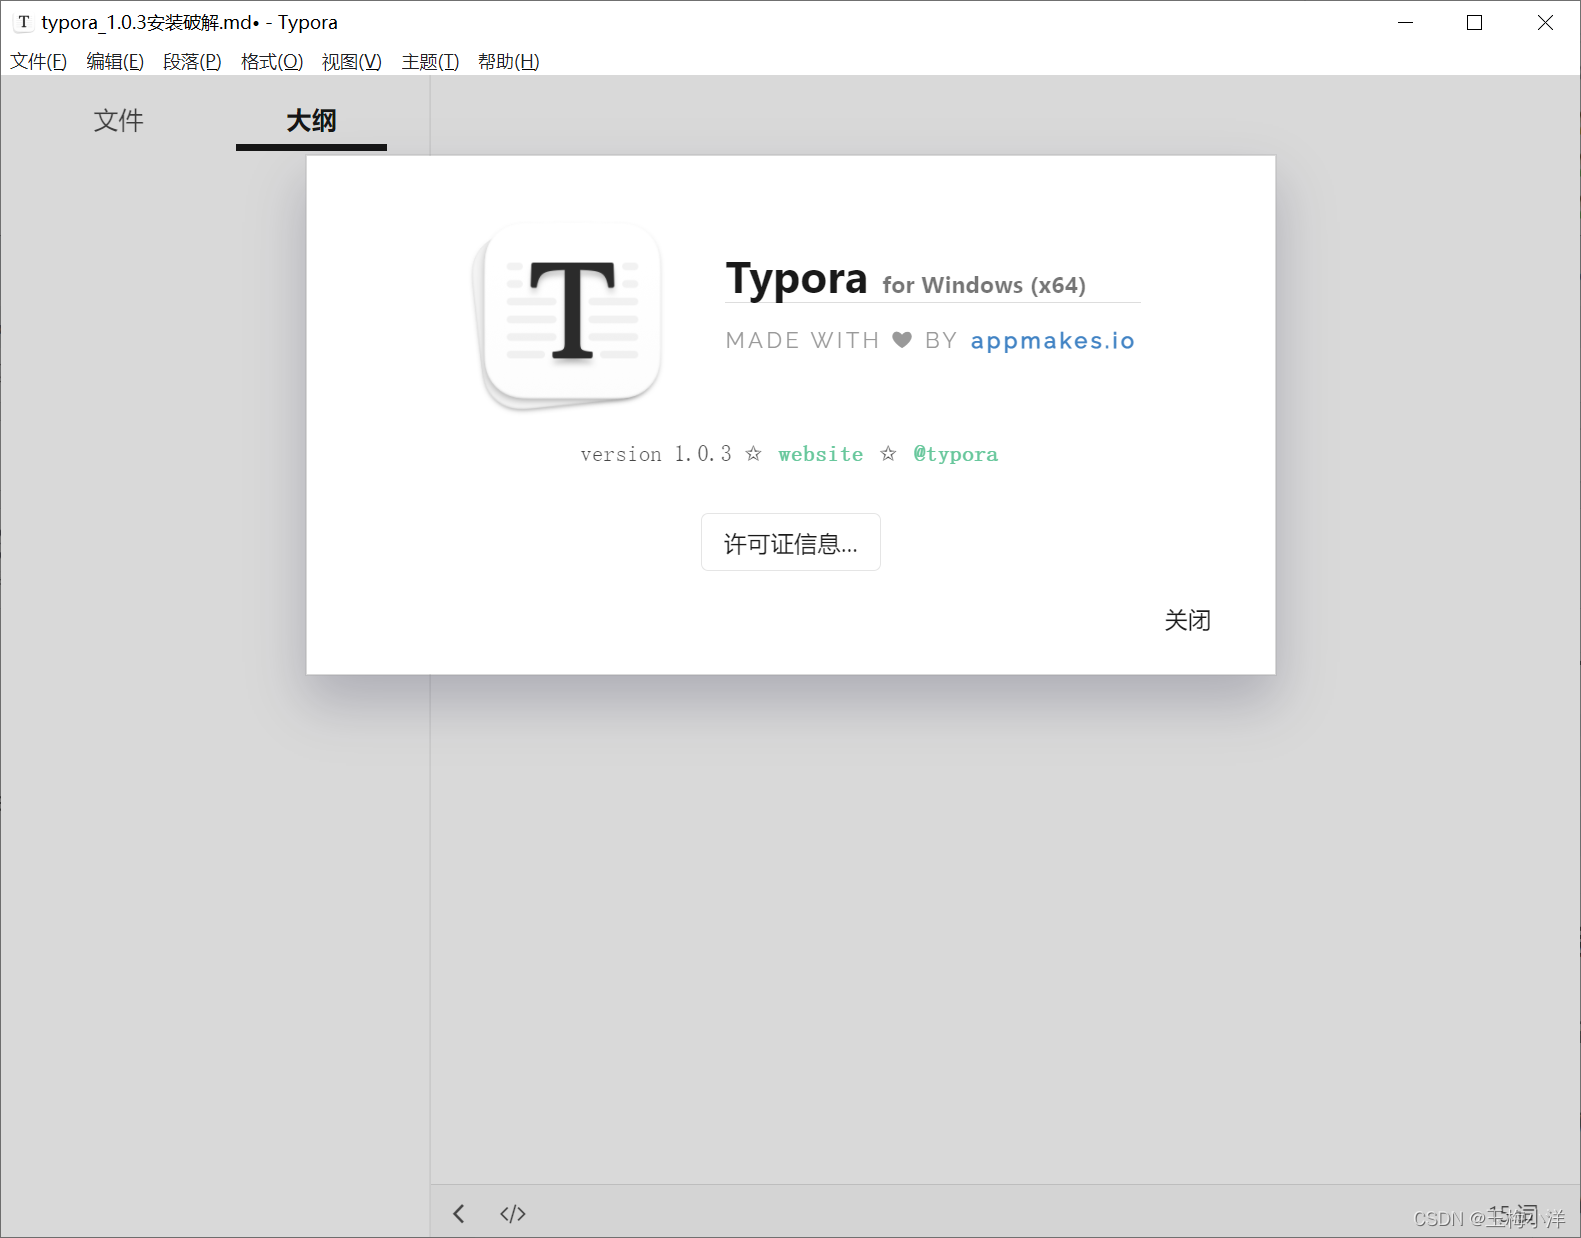Minimize the Typora window
The height and width of the screenshot is (1238, 1581).
pos(1406,22)
